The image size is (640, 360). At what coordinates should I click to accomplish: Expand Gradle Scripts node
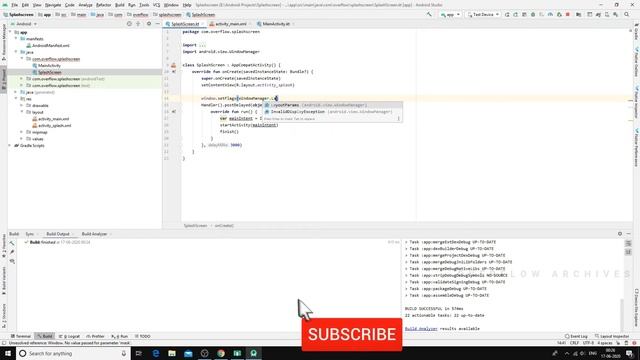(x=10, y=145)
